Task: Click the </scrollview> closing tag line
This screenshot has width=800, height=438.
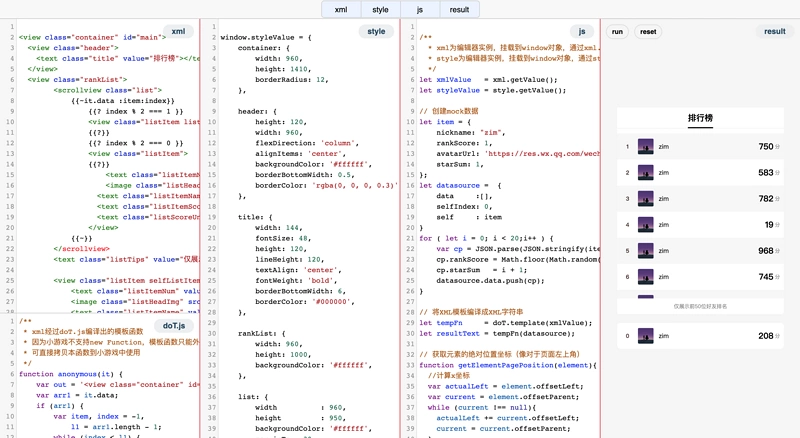Action: click(82, 249)
